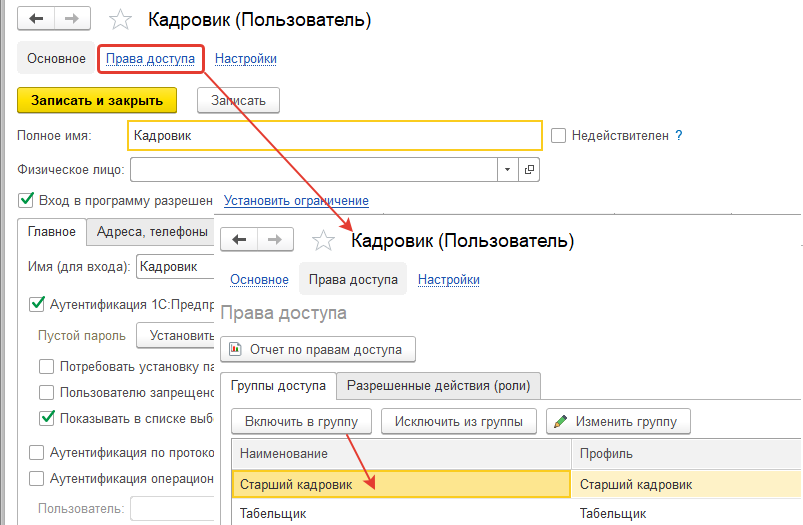Toggle the Недействителен checkbox
This screenshot has width=803, height=525.
coord(559,135)
